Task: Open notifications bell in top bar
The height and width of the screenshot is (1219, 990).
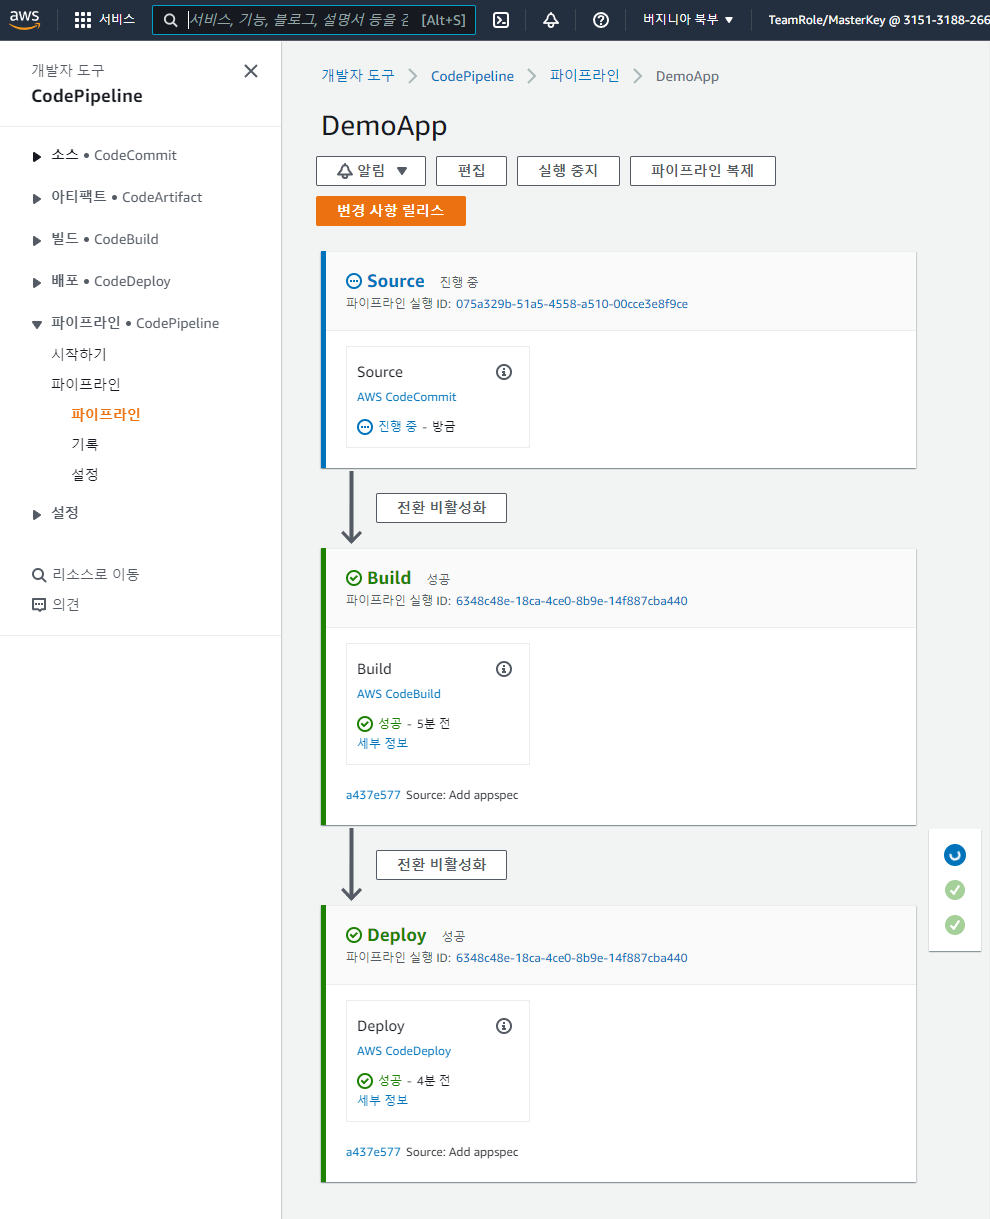Action: [x=551, y=20]
